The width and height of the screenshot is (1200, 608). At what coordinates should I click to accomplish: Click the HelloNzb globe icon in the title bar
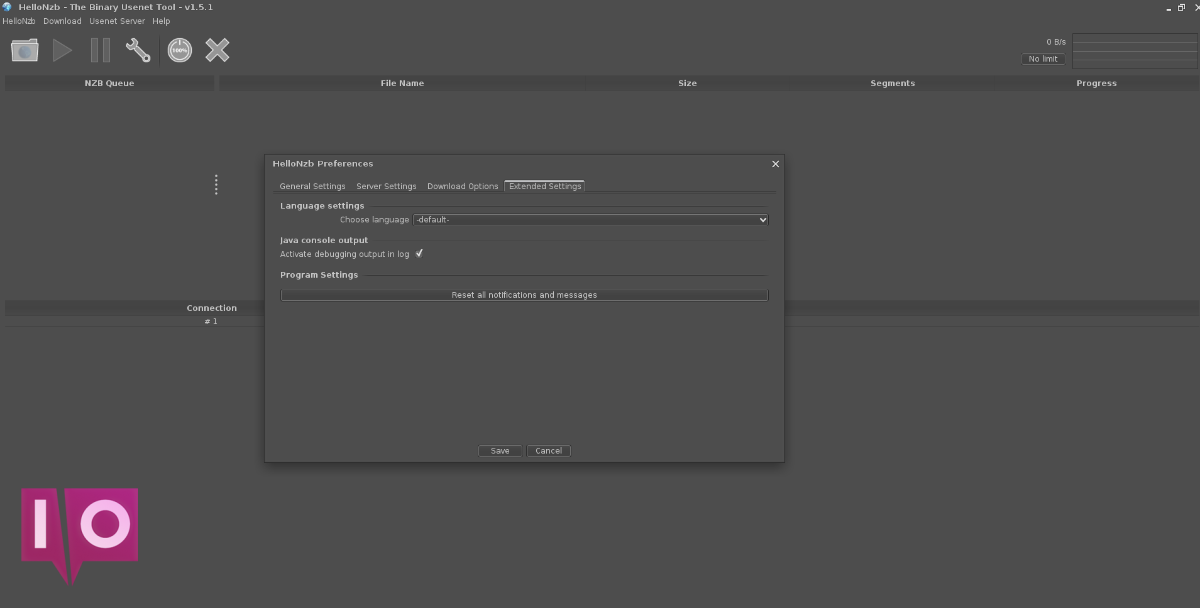pyautogui.click(x=7, y=7)
